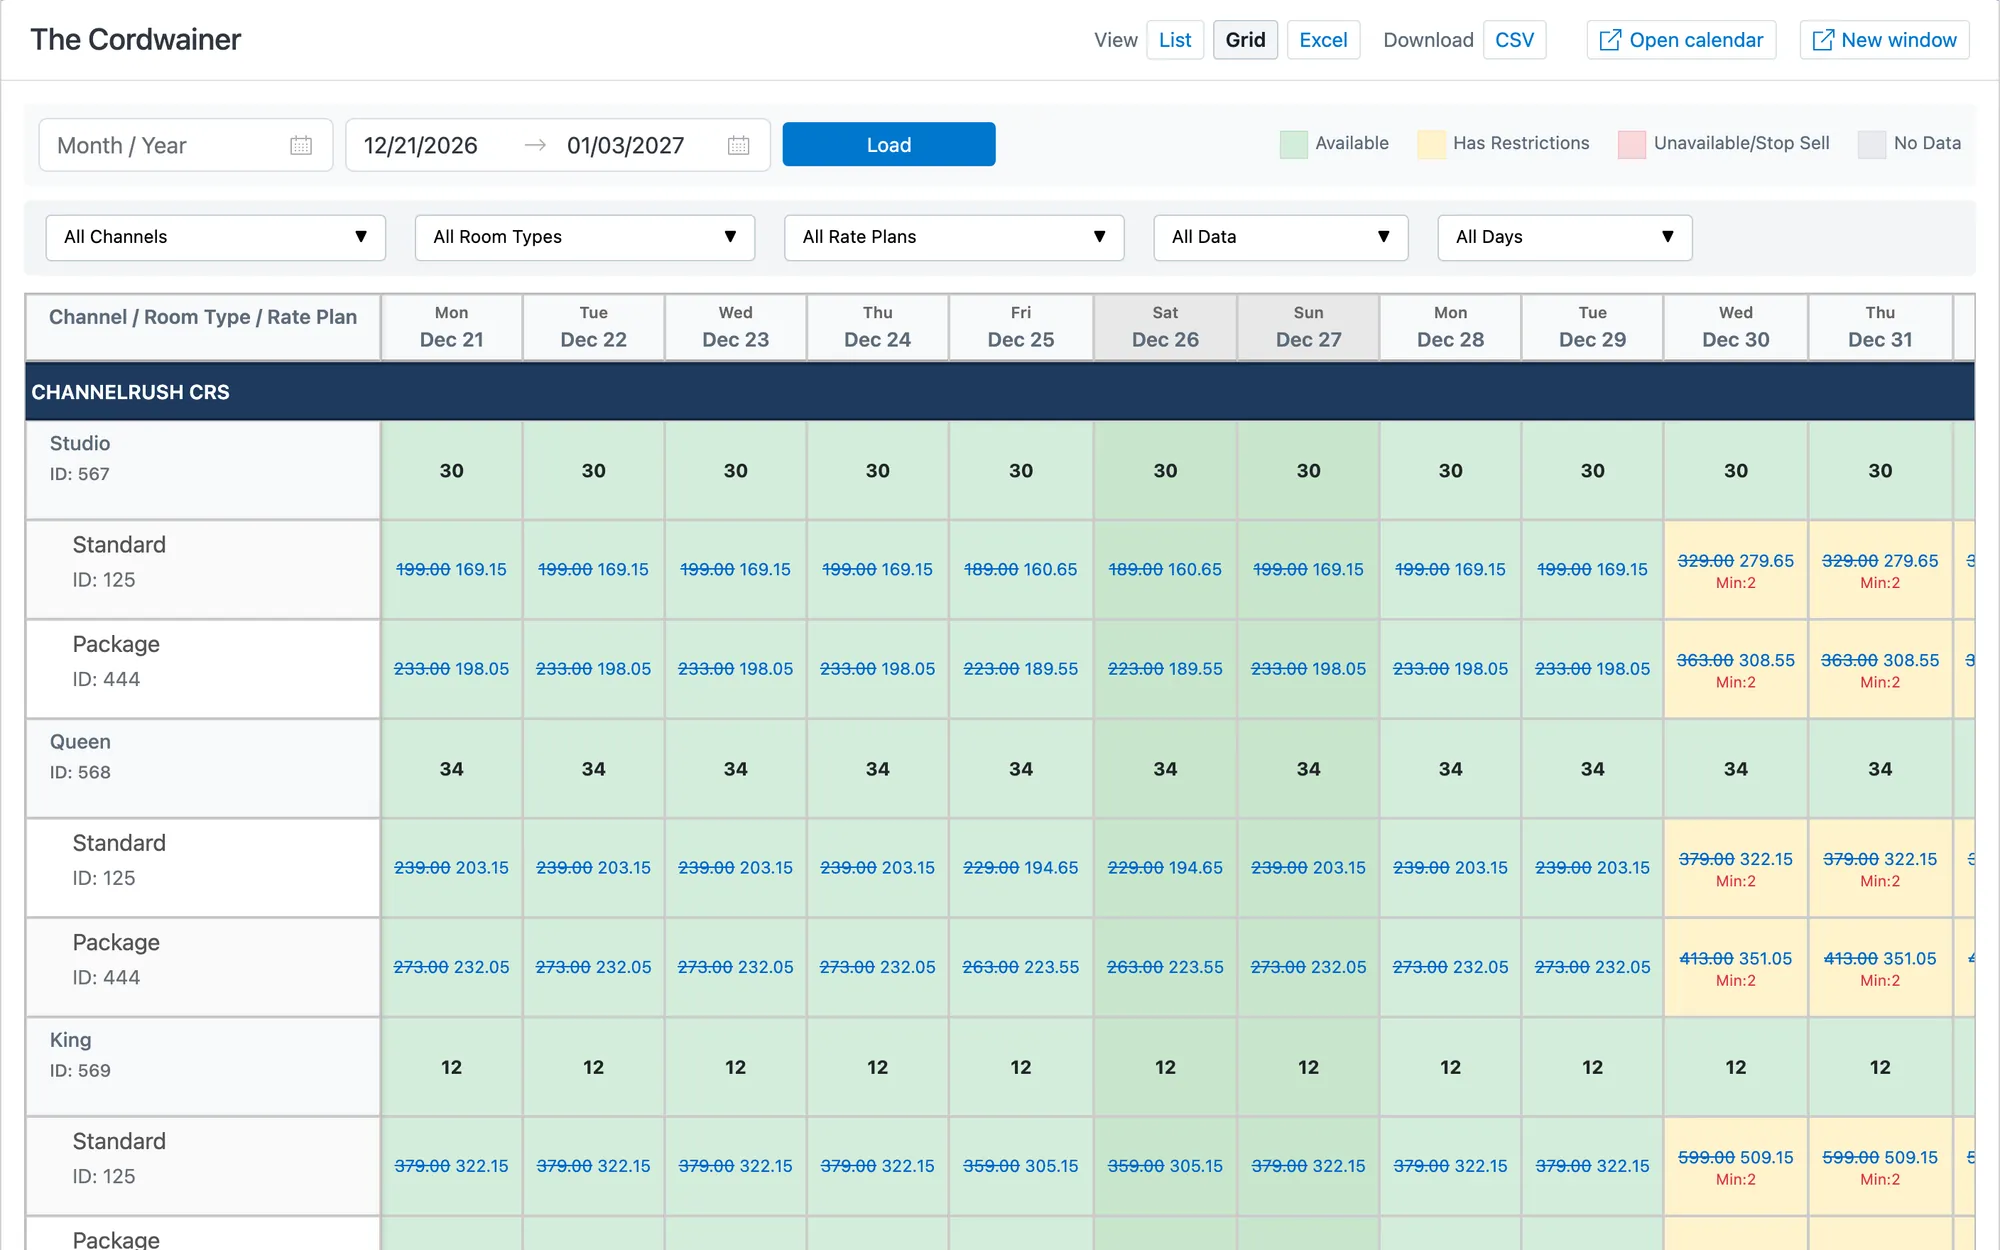The width and height of the screenshot is (2000, 1250).
Task: Click the Studio ID: 567 room row label
Action: (x=203, y=470)
